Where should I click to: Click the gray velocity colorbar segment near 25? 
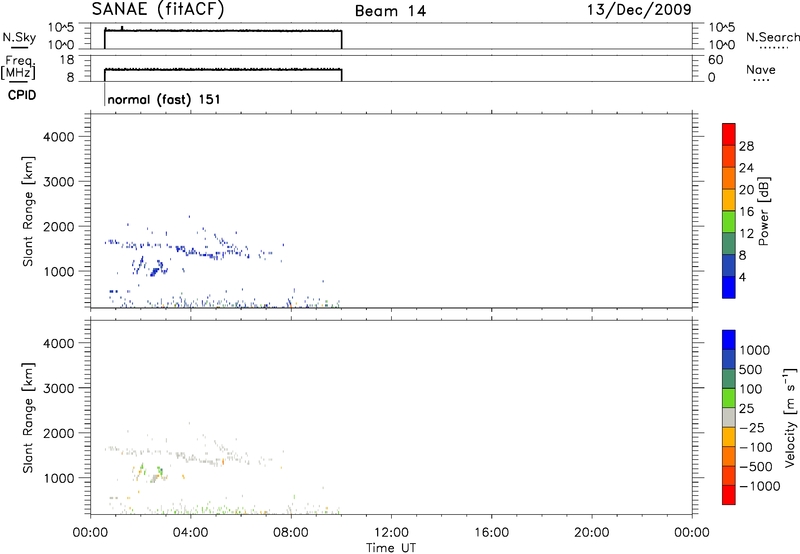(729, 417)
